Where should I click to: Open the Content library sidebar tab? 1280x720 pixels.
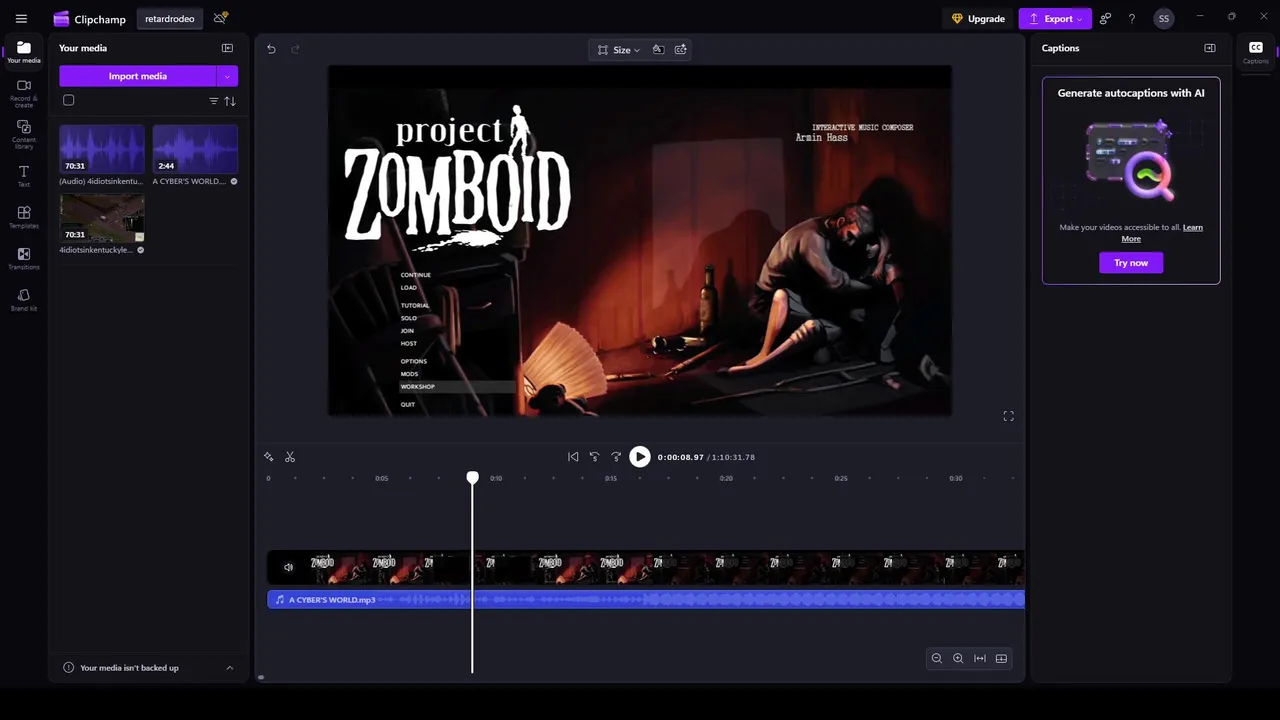click(24, 134)
